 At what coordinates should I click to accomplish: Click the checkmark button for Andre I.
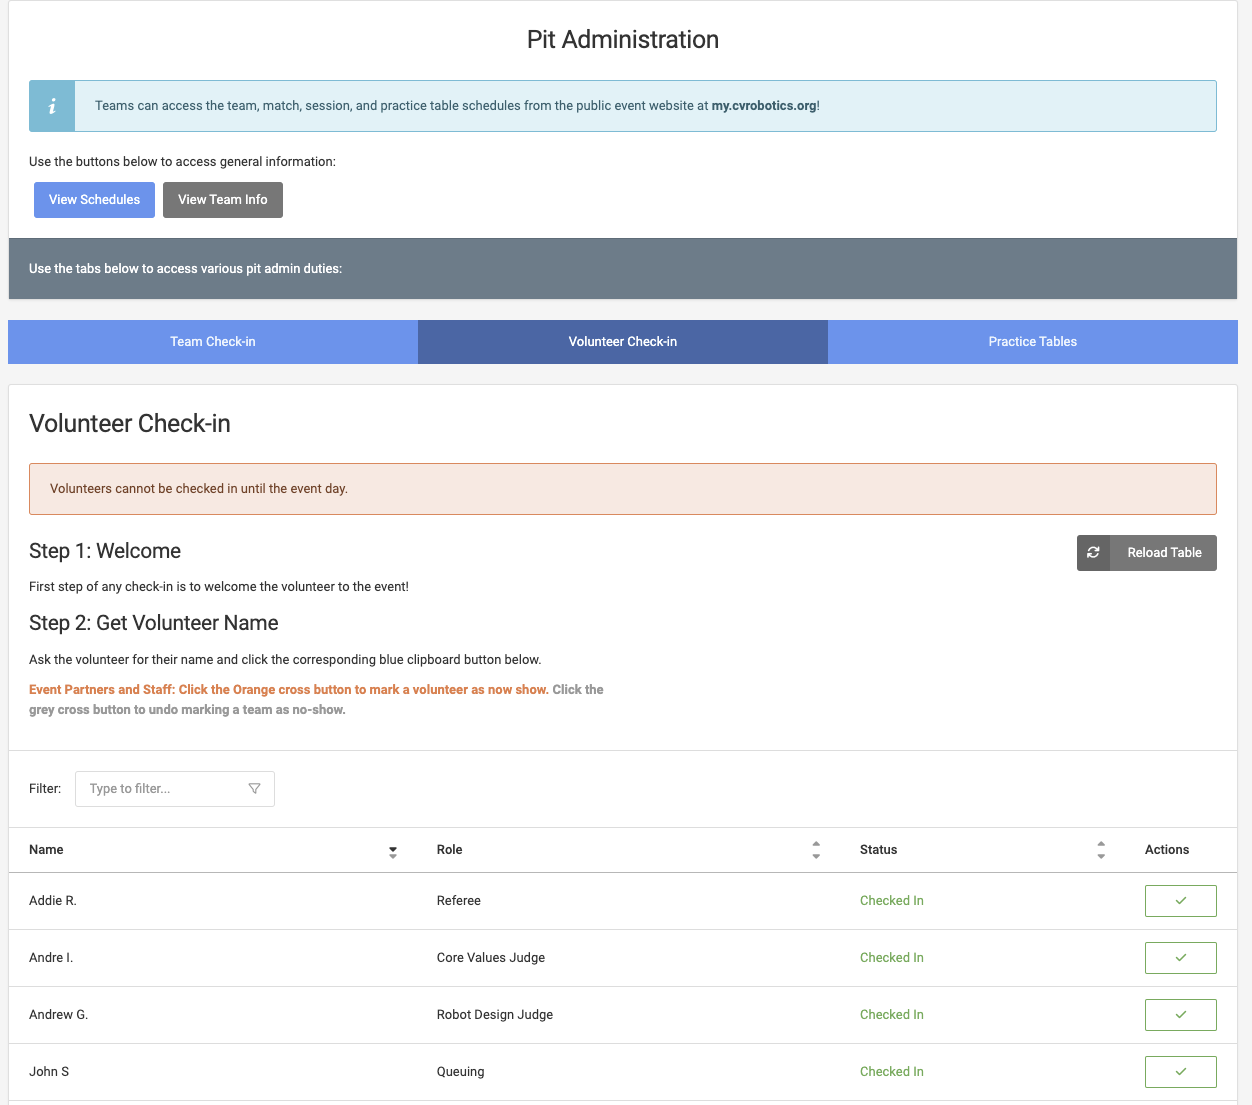1180,958
